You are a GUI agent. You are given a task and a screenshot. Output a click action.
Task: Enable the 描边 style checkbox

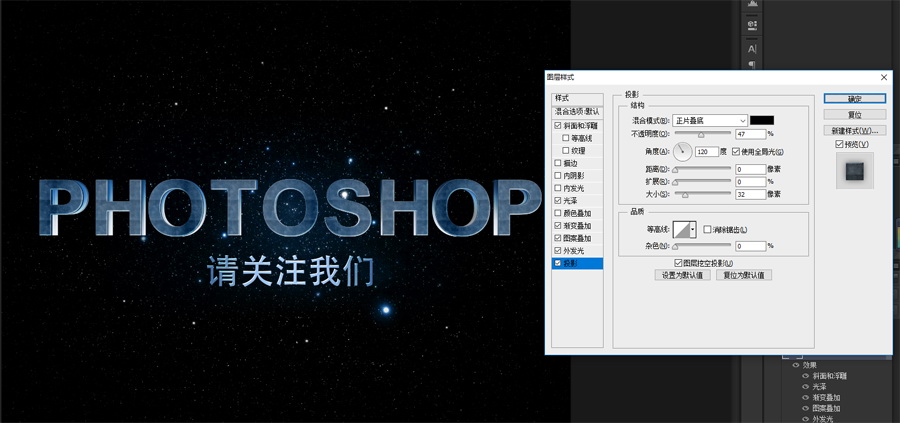558,163
